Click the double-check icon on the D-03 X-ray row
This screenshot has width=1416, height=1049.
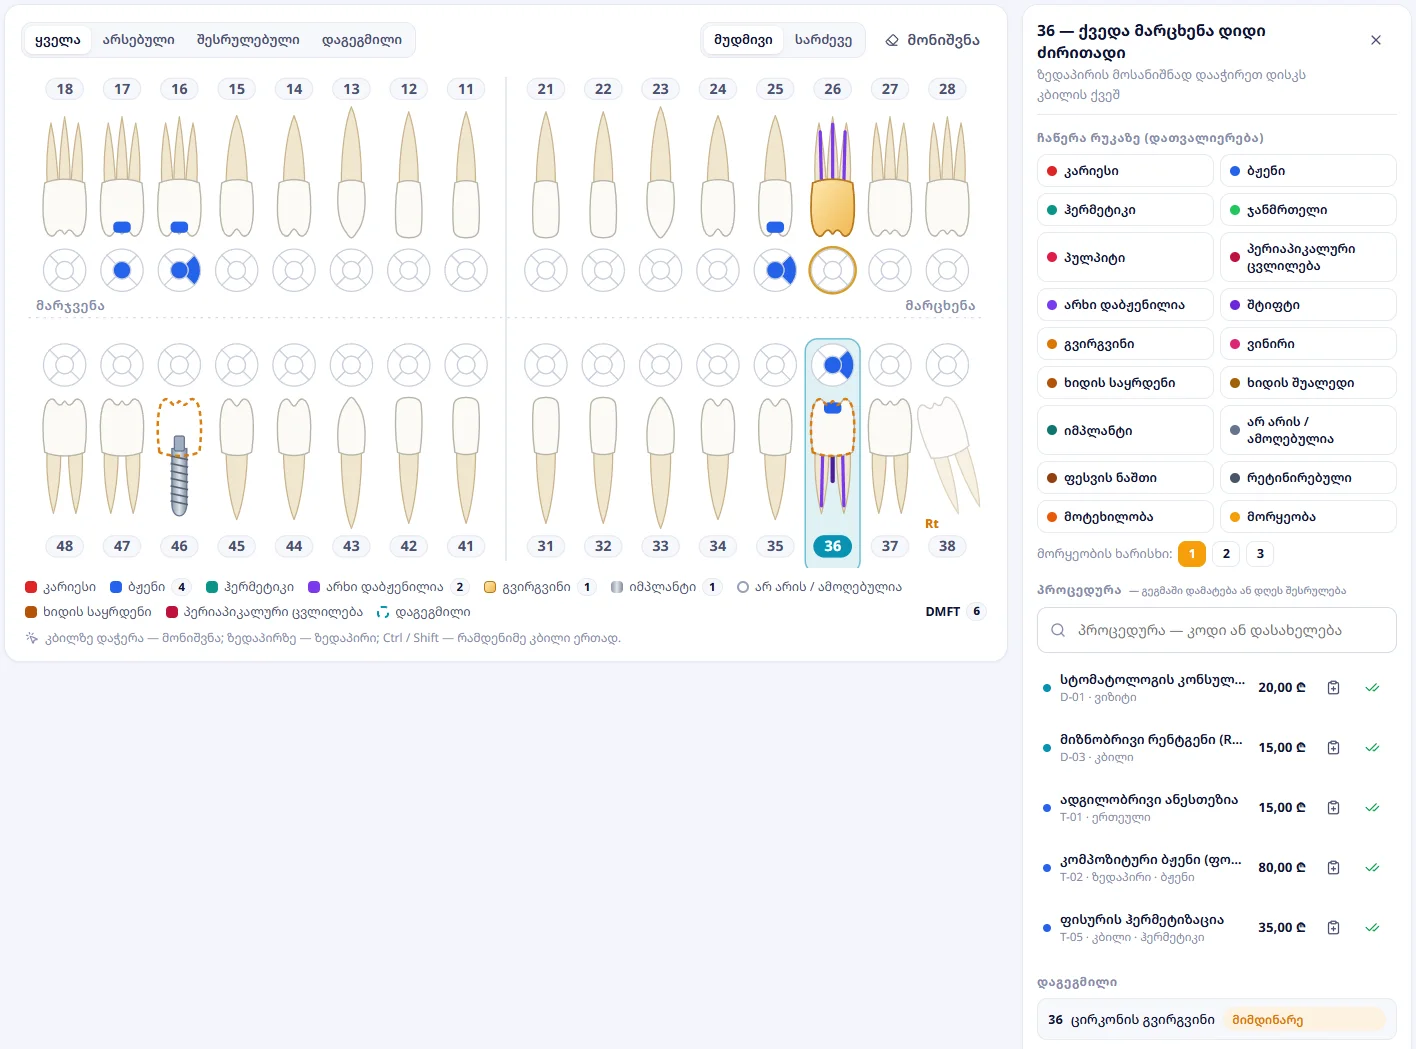[x=1372, y=748]
